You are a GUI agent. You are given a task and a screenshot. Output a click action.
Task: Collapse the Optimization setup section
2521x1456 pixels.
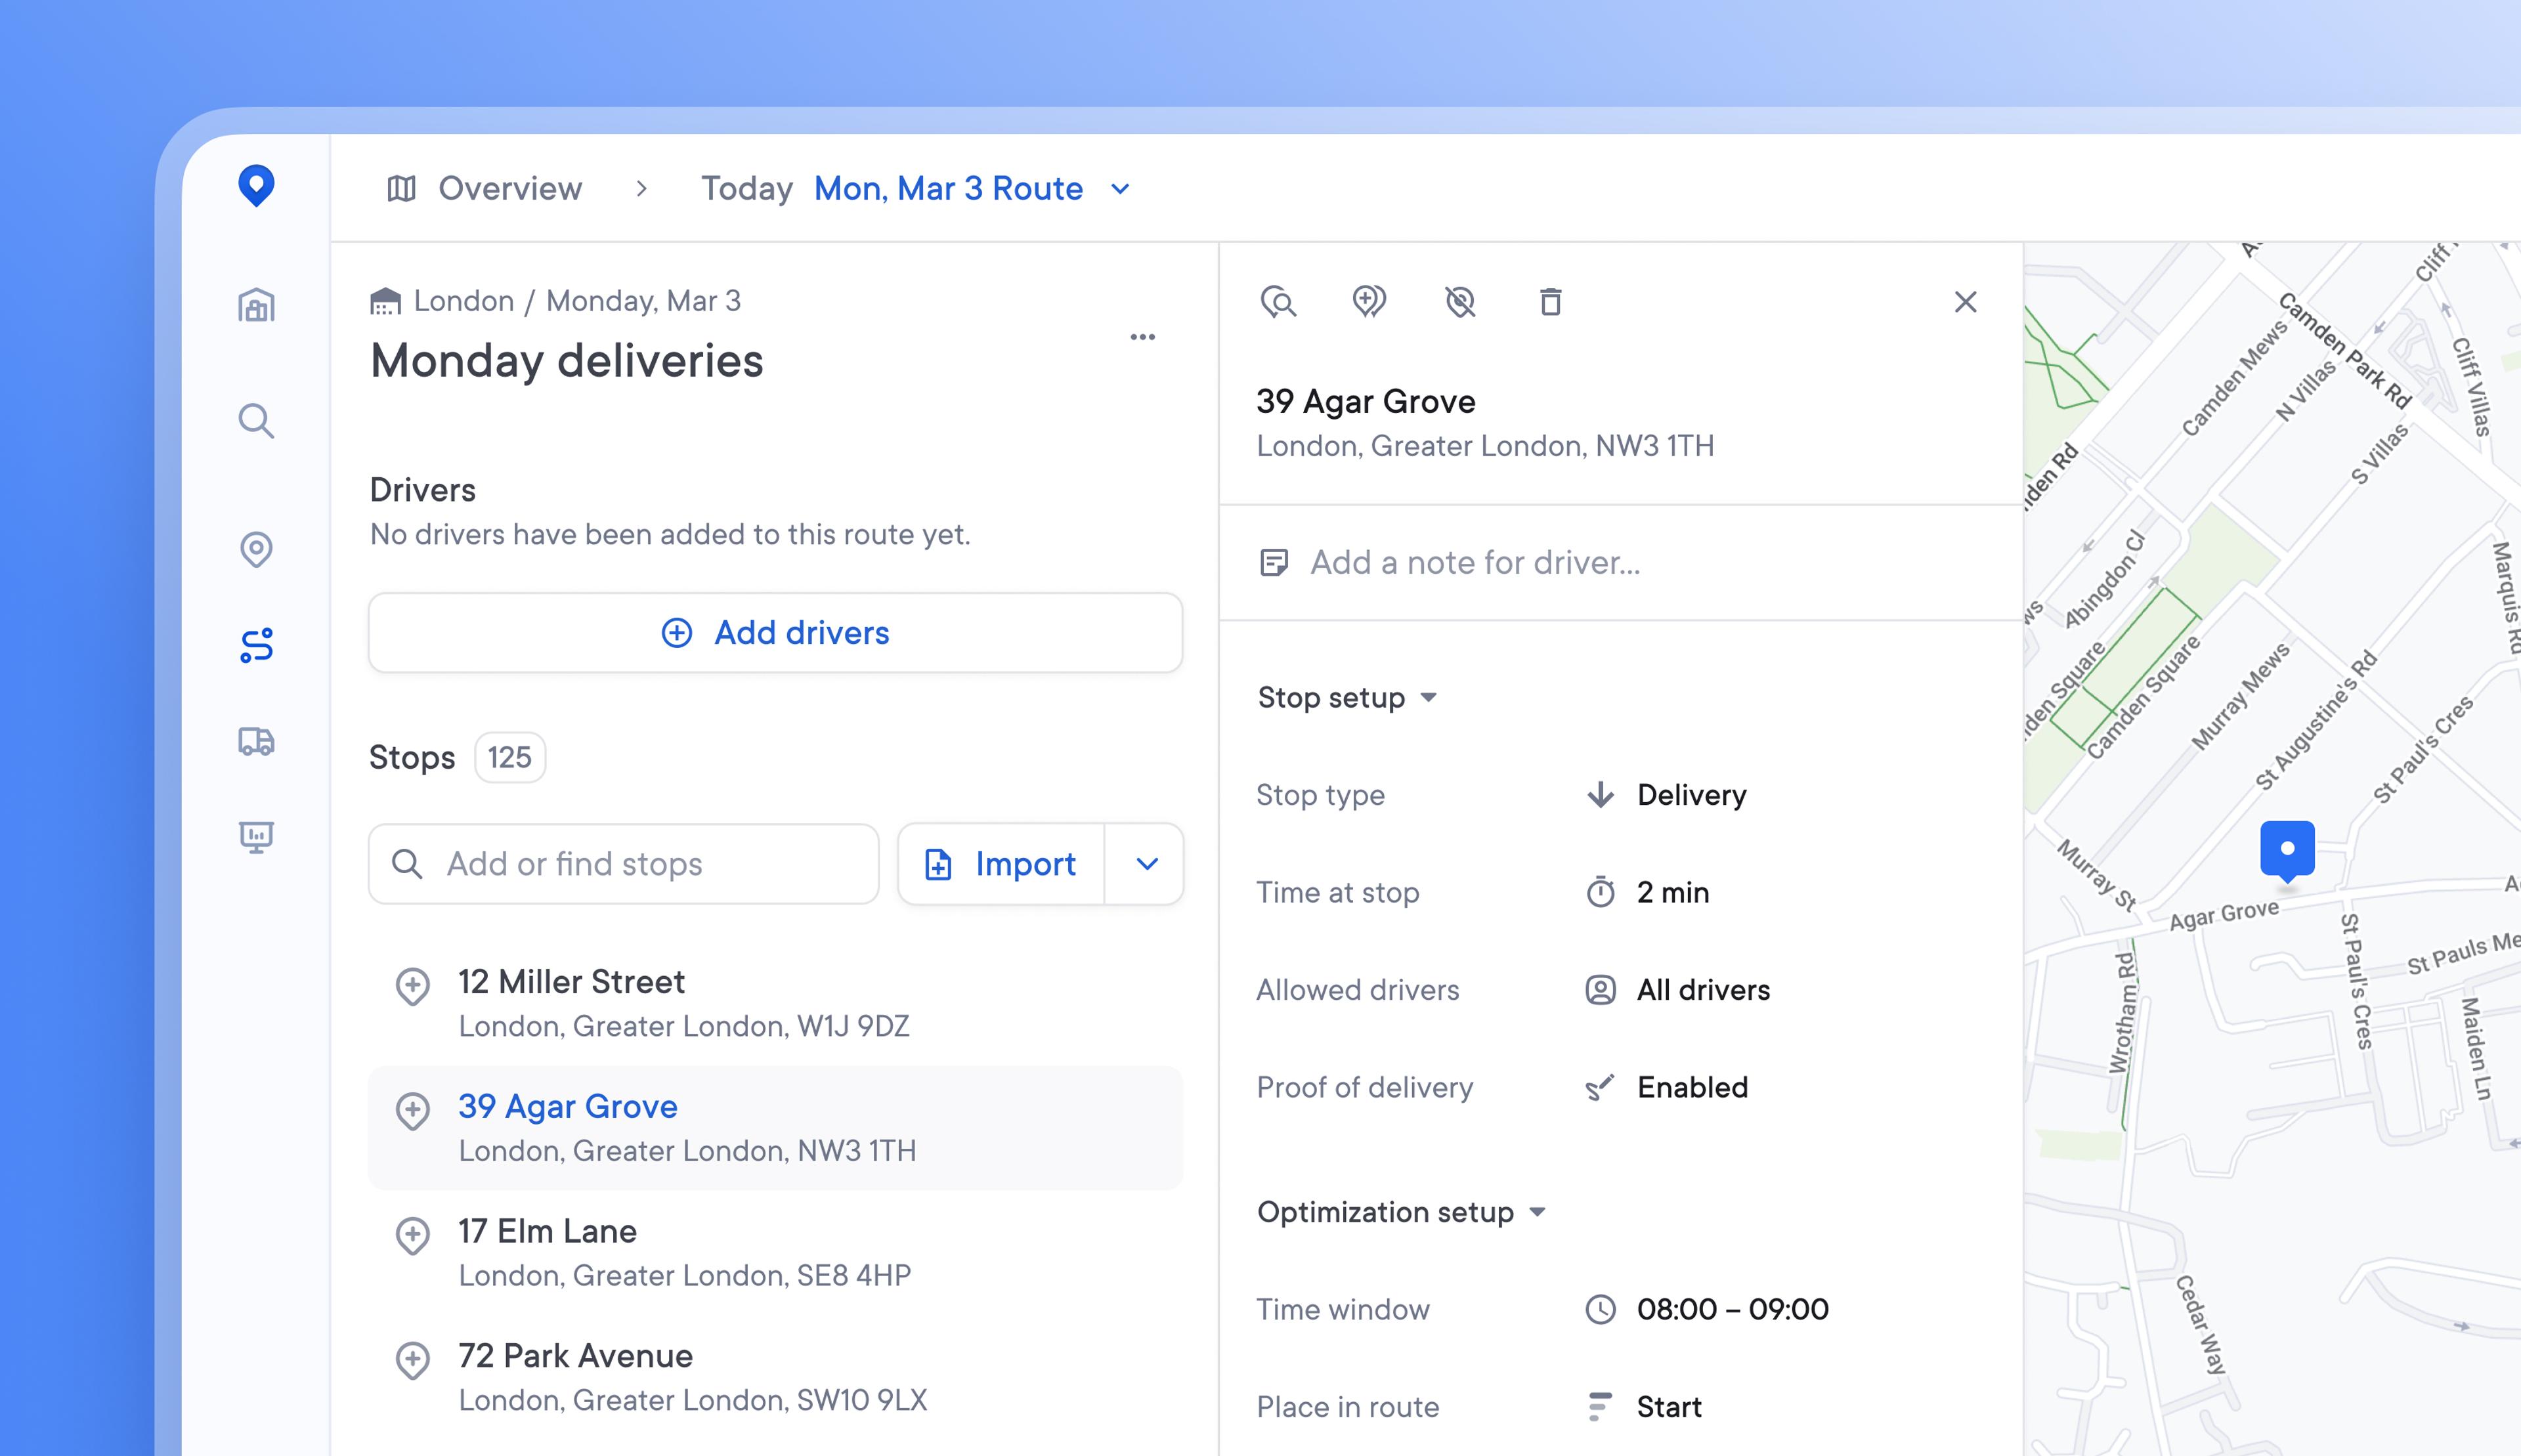coord(1400,1212)
